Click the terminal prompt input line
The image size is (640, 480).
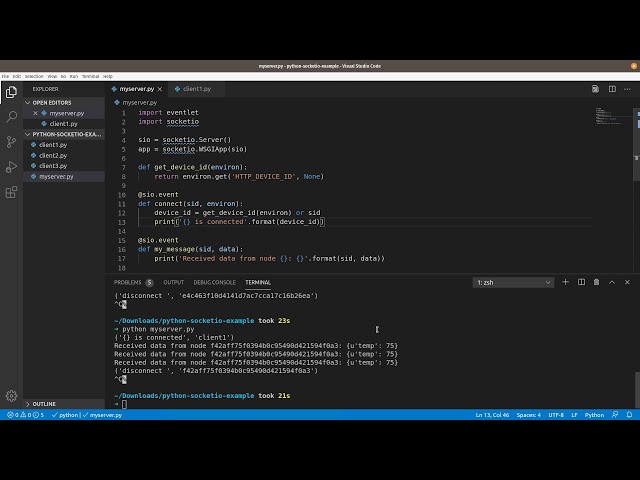point(124,404)
